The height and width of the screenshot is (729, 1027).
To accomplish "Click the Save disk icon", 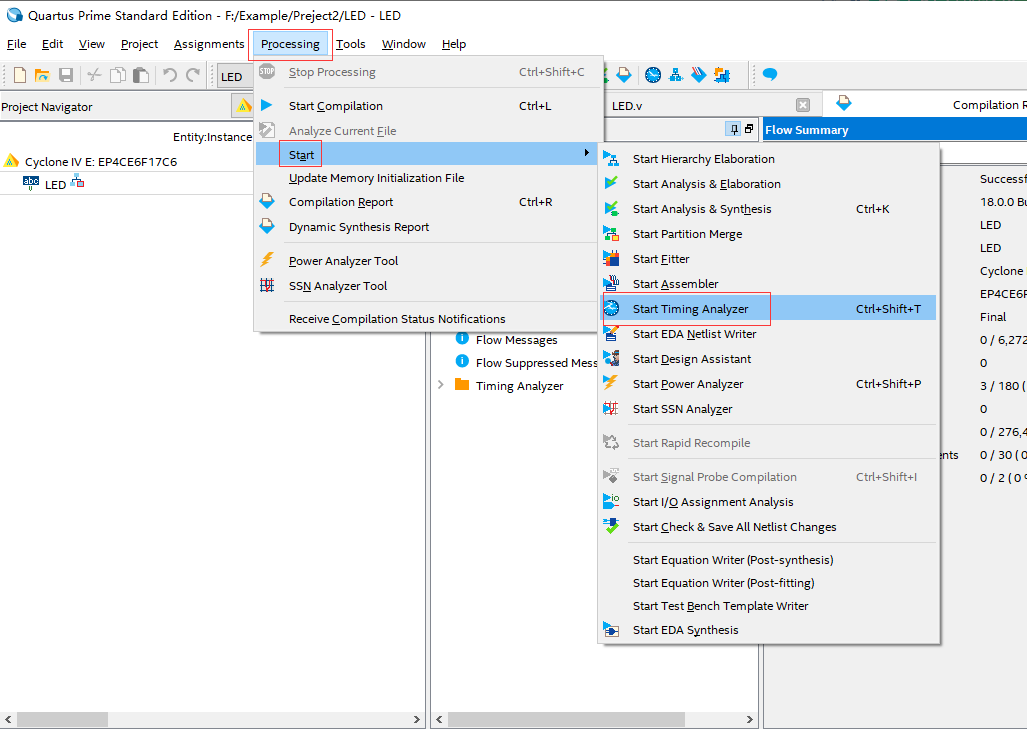I will (x=65, y=75).
